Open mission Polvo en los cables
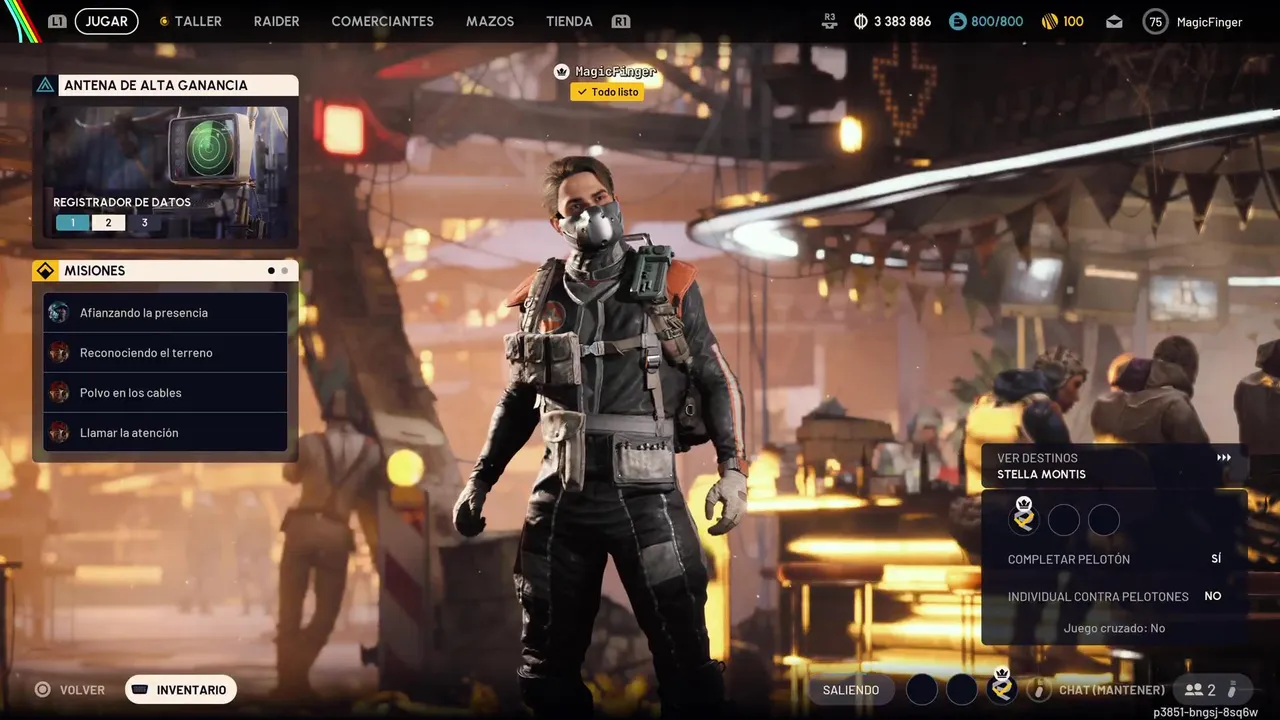Screen dimensions: 1280x720 point(166,393)
